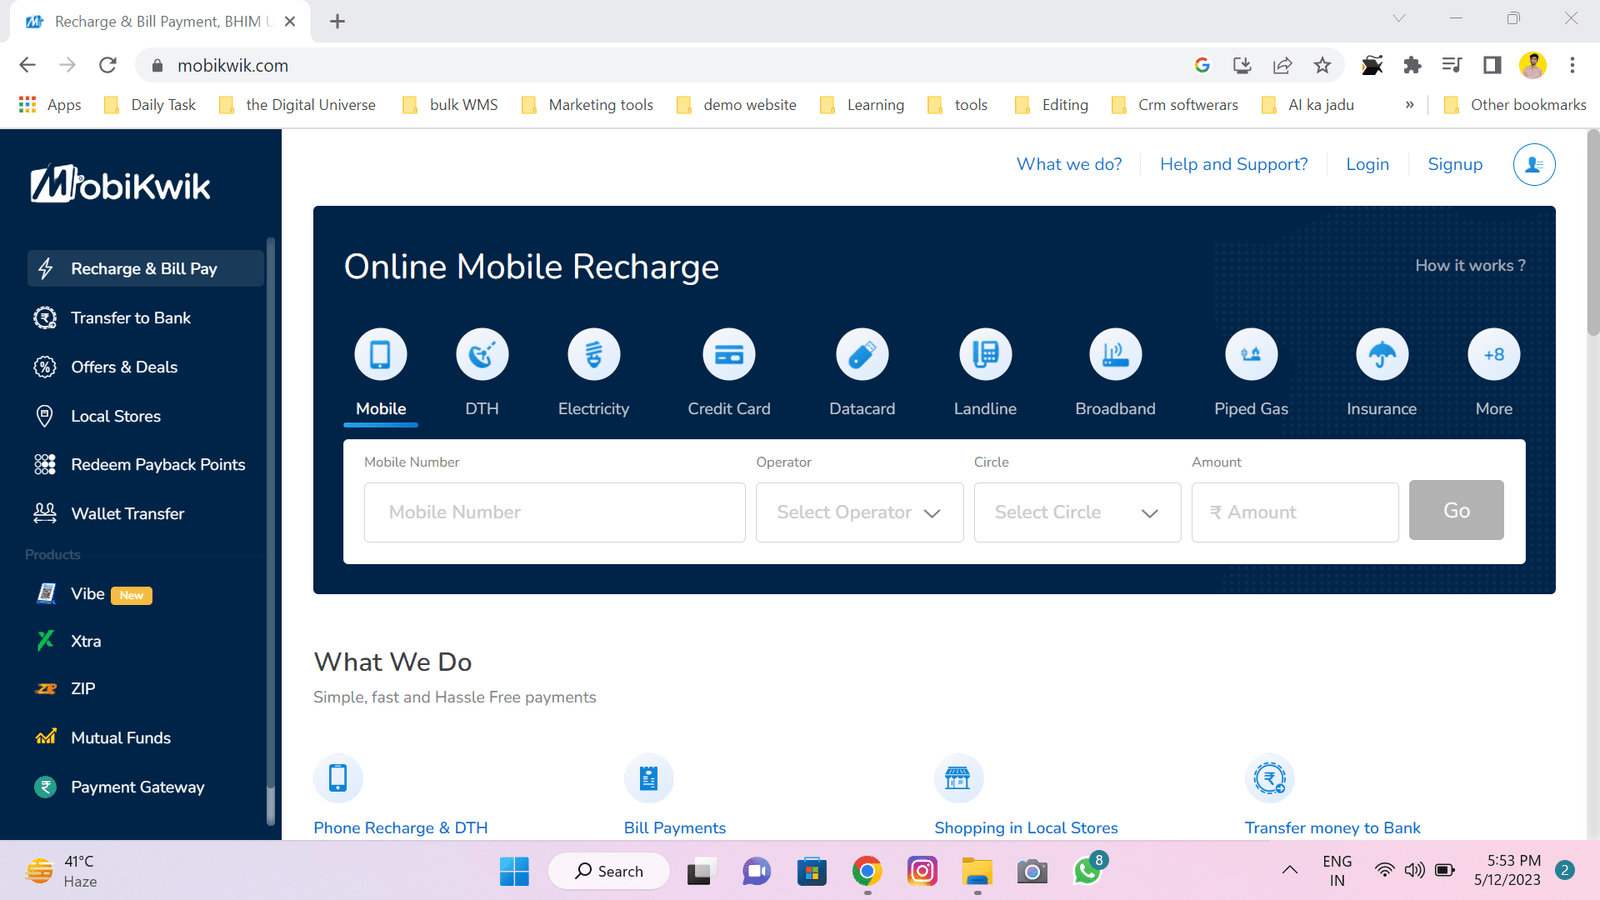
Task: Open Chrome extensions puzzle icon
Action: [x=1412, y=66]
